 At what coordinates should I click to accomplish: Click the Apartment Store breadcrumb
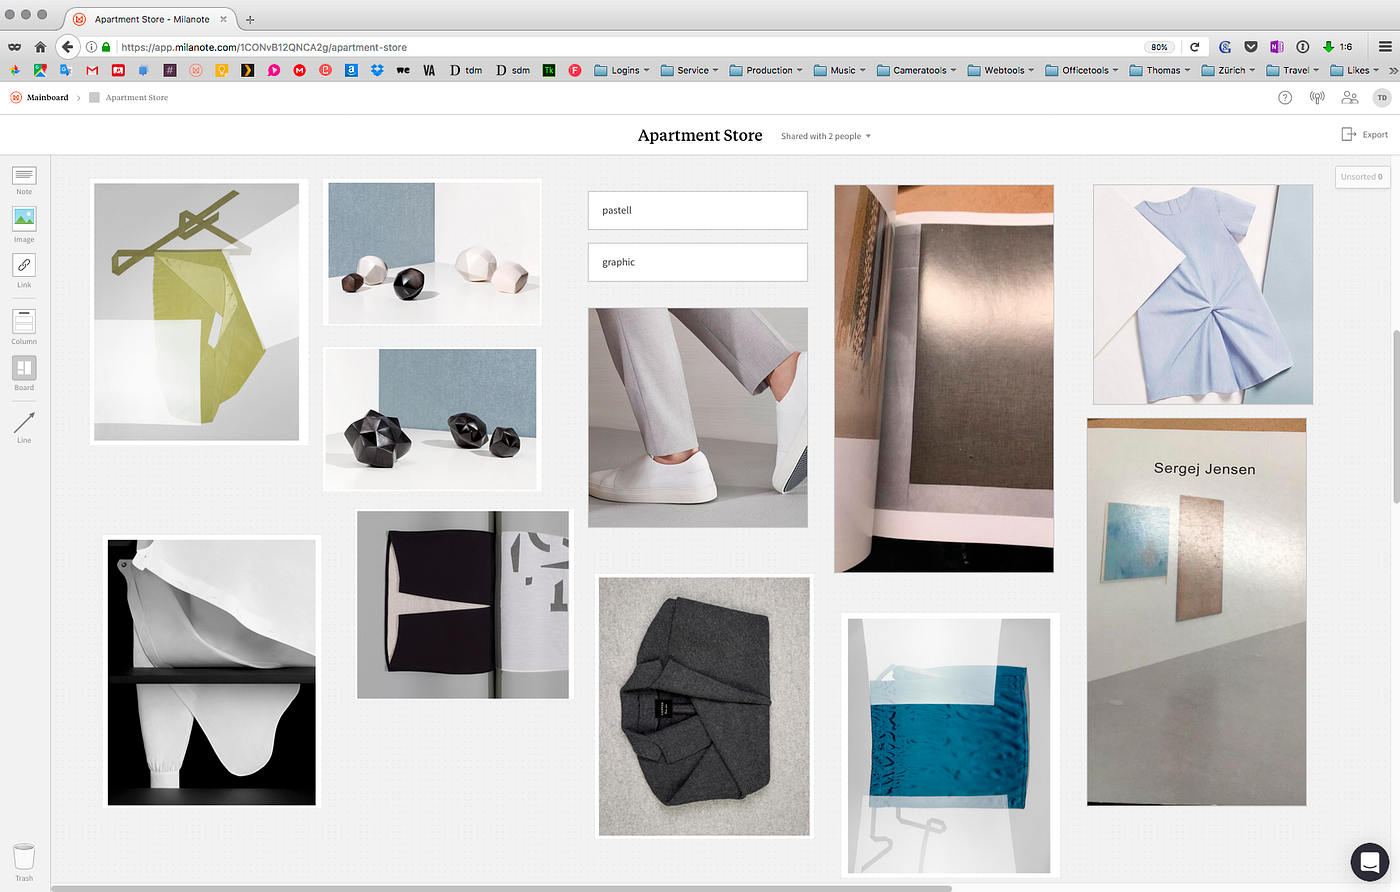point(129,98)
